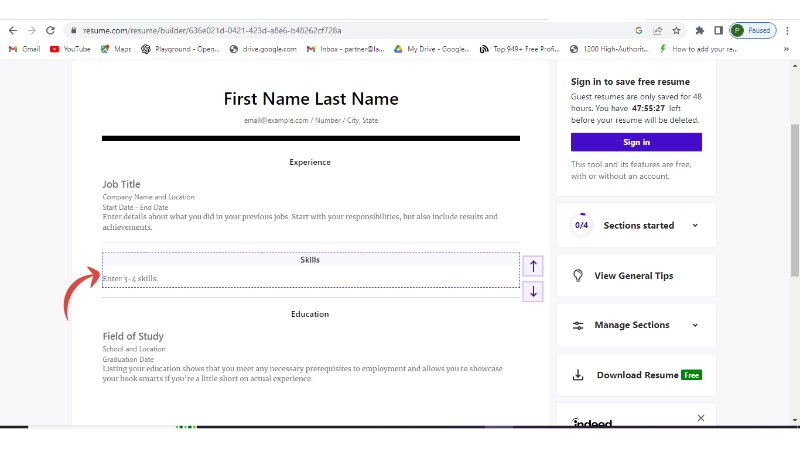Click the share page icon in address bar
The width and height of the screenshot is (800, 449).
[657, 31]
